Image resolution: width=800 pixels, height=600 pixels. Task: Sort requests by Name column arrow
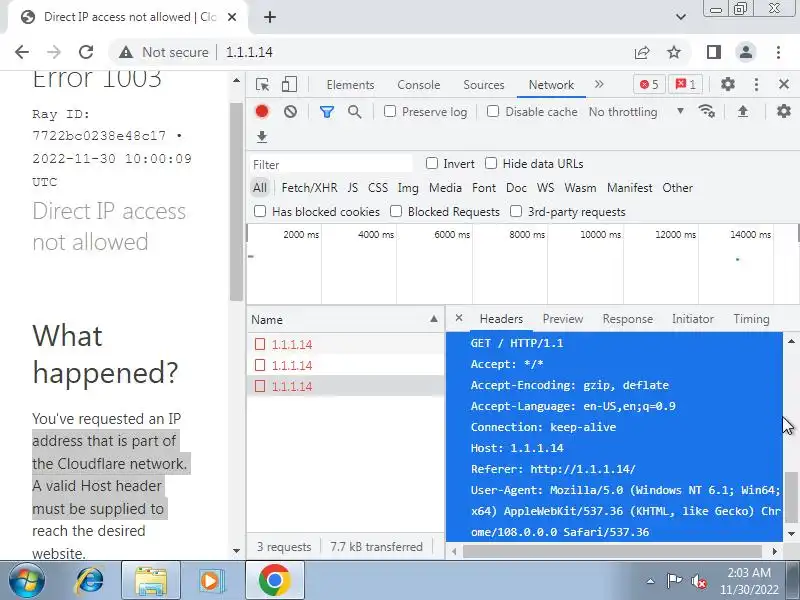(x=434, y=319)
